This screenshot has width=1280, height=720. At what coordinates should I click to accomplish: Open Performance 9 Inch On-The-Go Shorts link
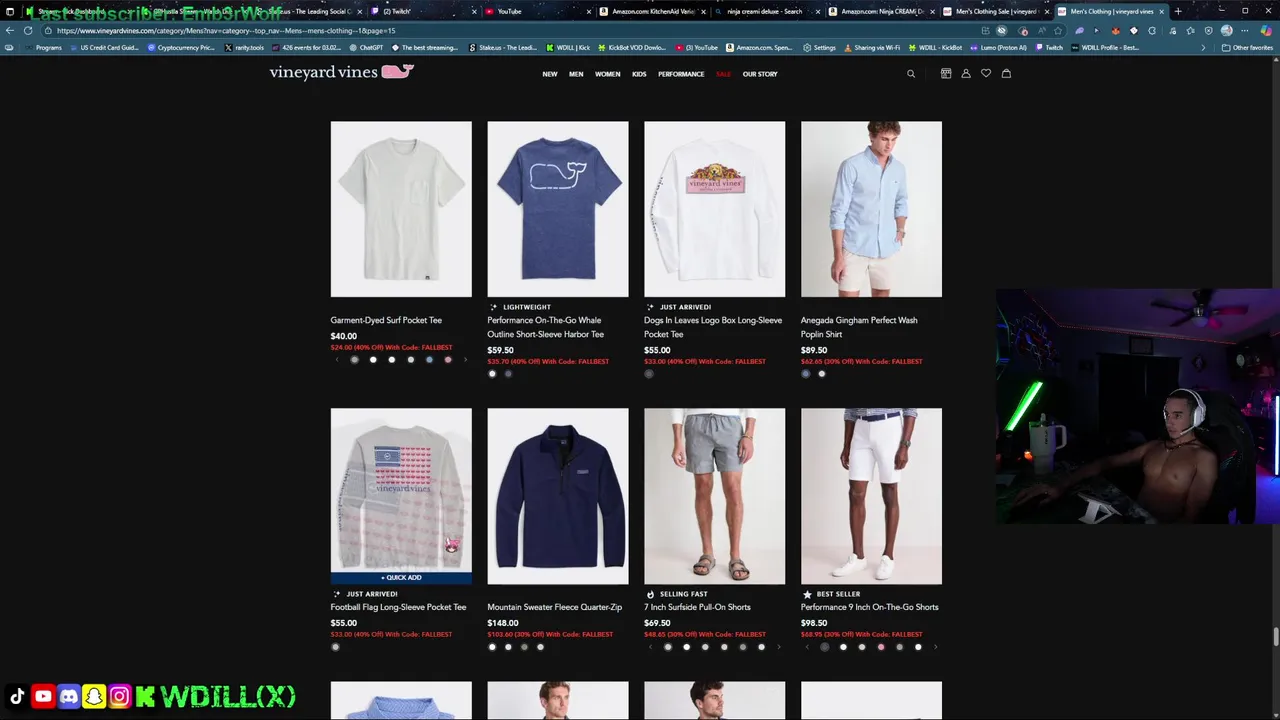click(870, 607)
